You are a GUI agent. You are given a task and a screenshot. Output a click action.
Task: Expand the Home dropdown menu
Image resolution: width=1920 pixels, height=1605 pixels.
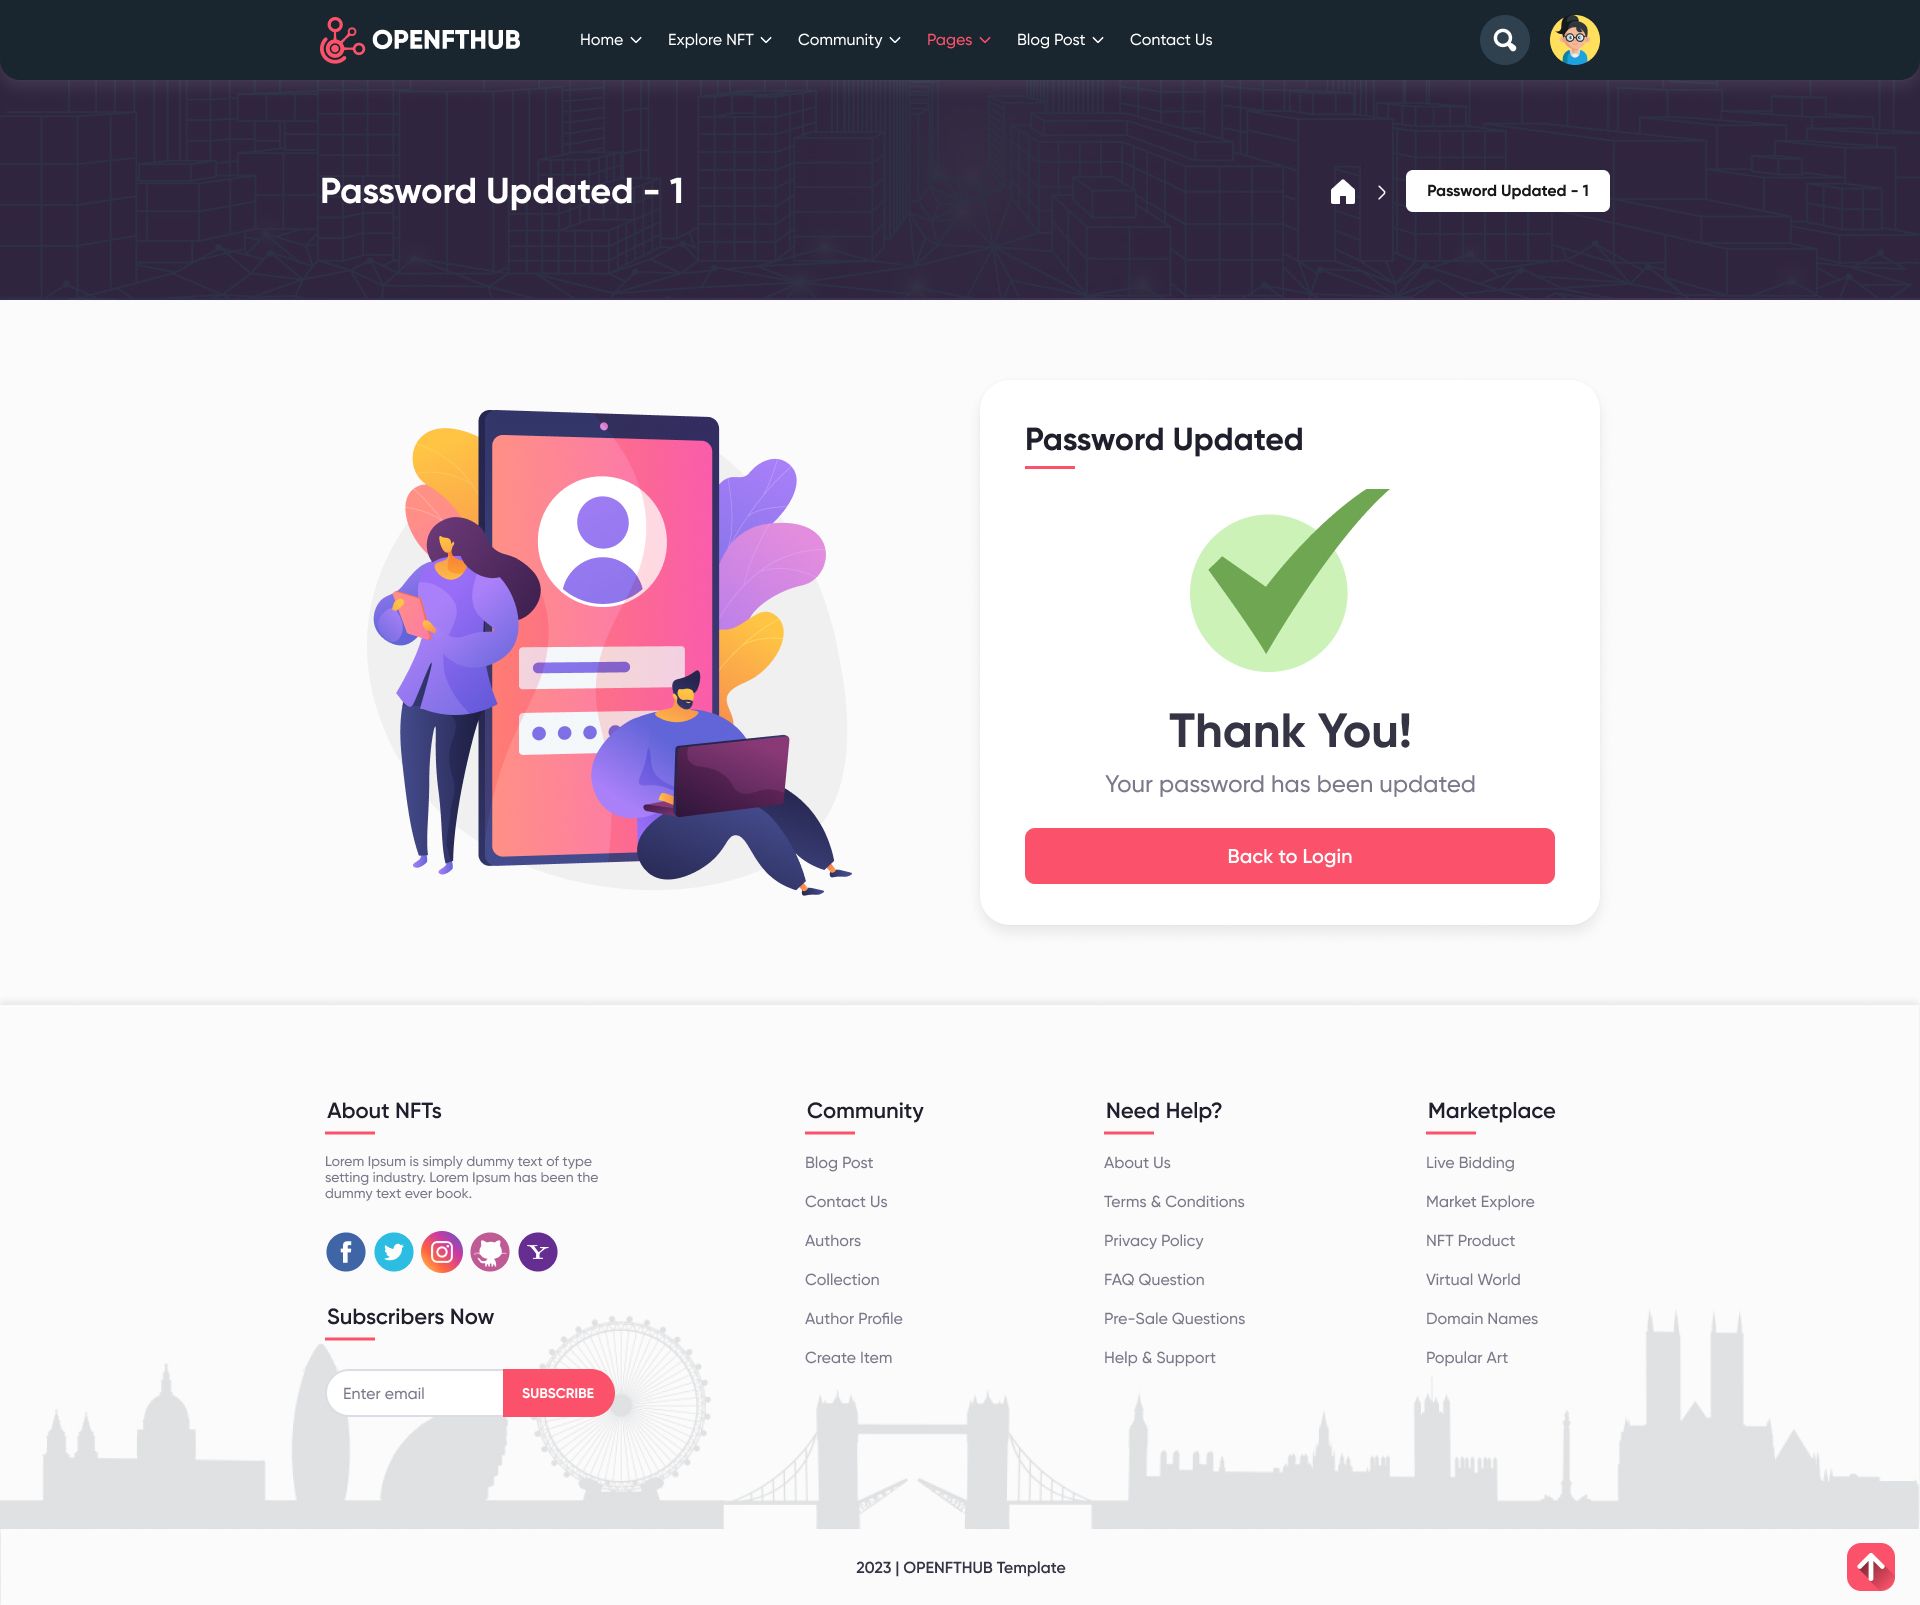click(x=610, y=40)
